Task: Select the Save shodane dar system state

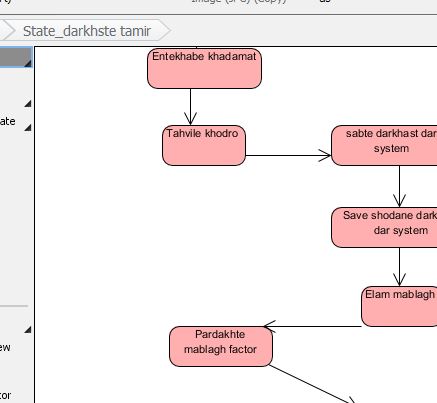Action: pyautogui.click(x=384, y=228)
